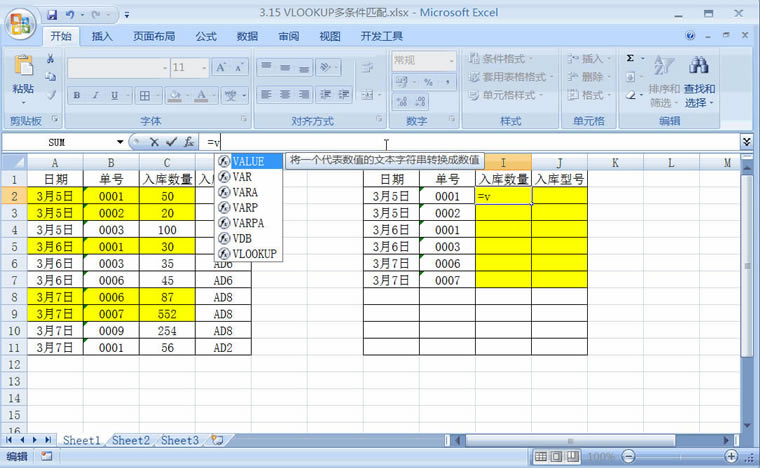Toggle center alignment

coord(285,94)
